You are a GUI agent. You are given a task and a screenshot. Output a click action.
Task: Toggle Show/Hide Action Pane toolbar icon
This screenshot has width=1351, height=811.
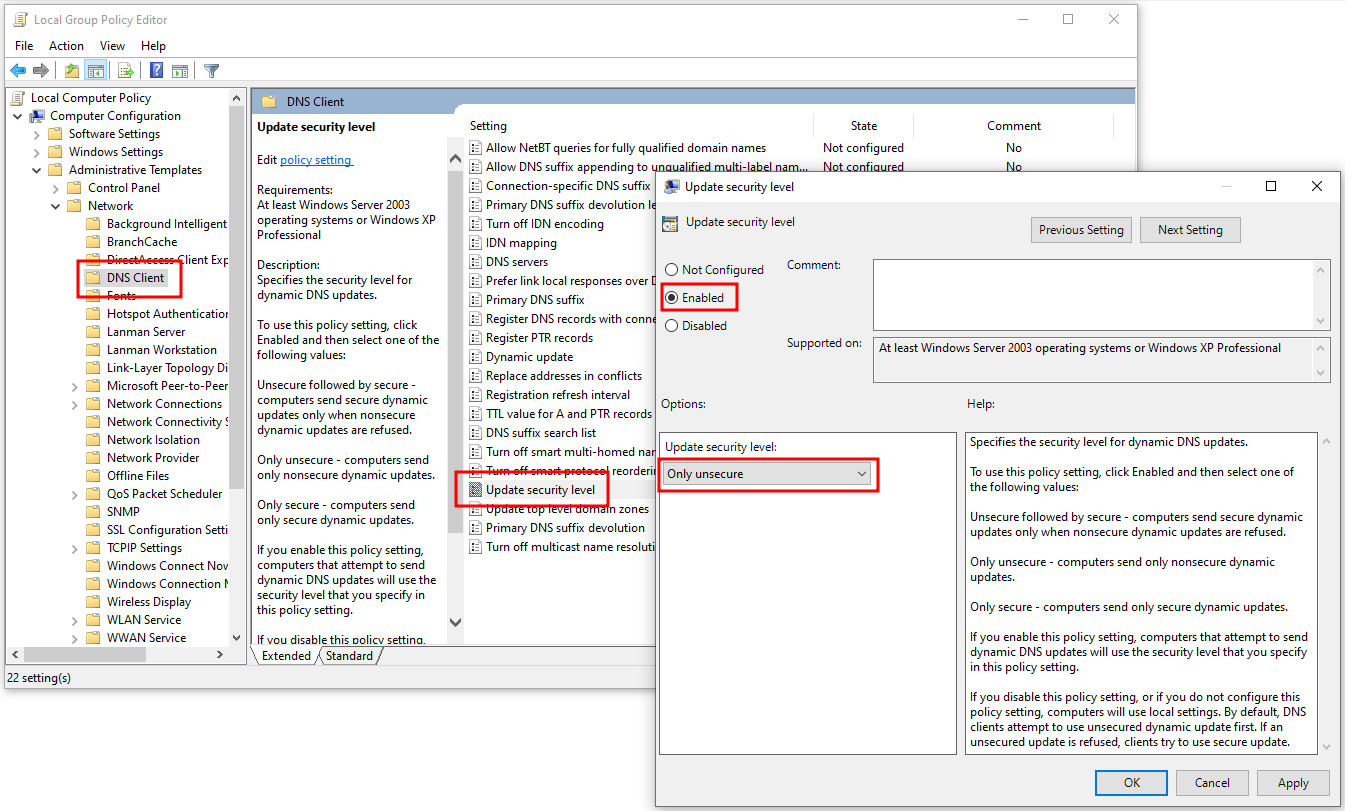(x=180, y=70)
